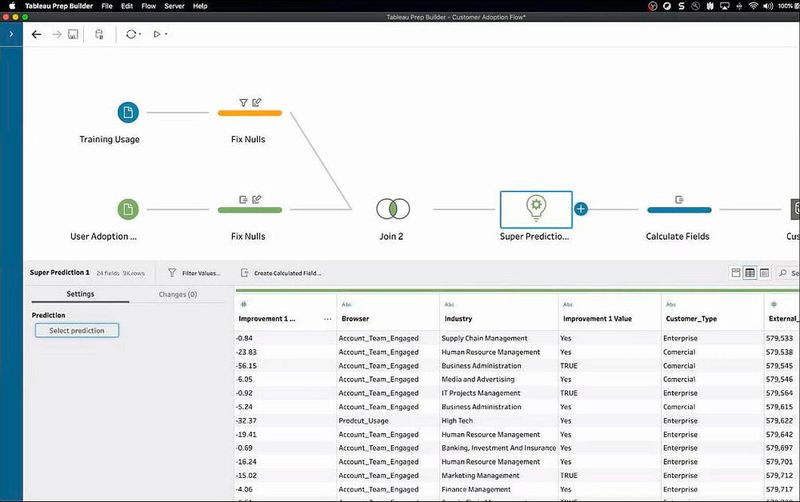
Task: Open more options on Improvement 1 column
Action: coord(328,319)
